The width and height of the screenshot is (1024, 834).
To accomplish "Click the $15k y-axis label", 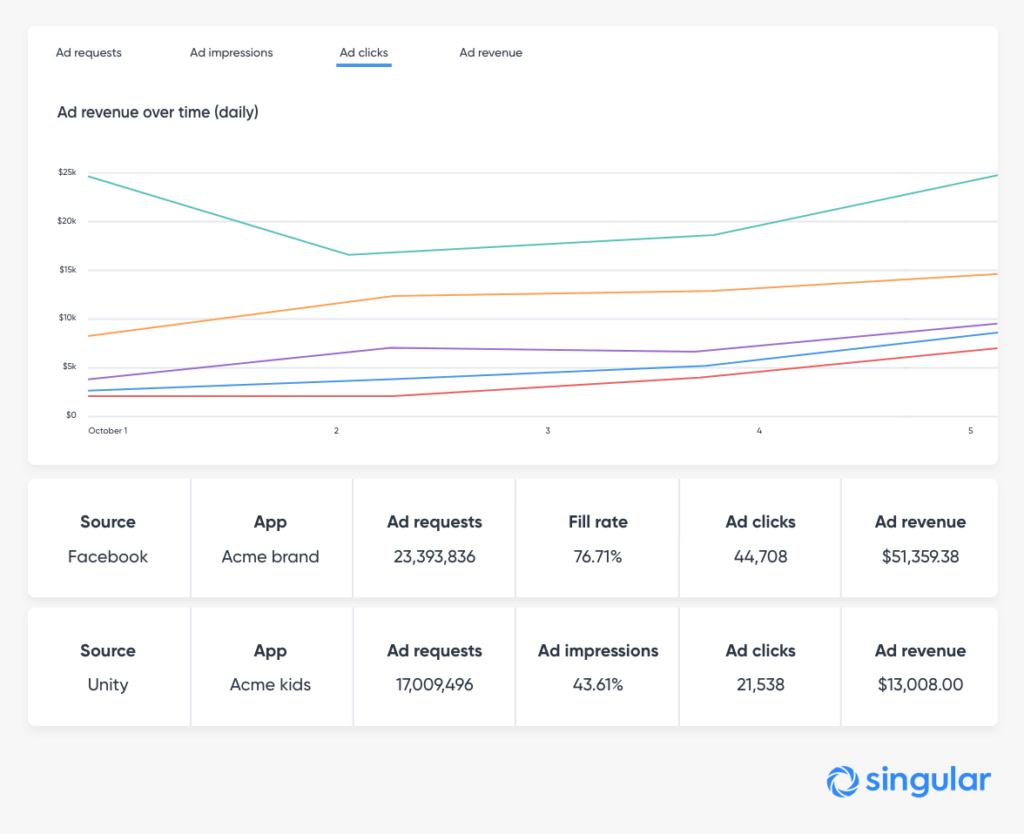I will (x=68, y=270).
